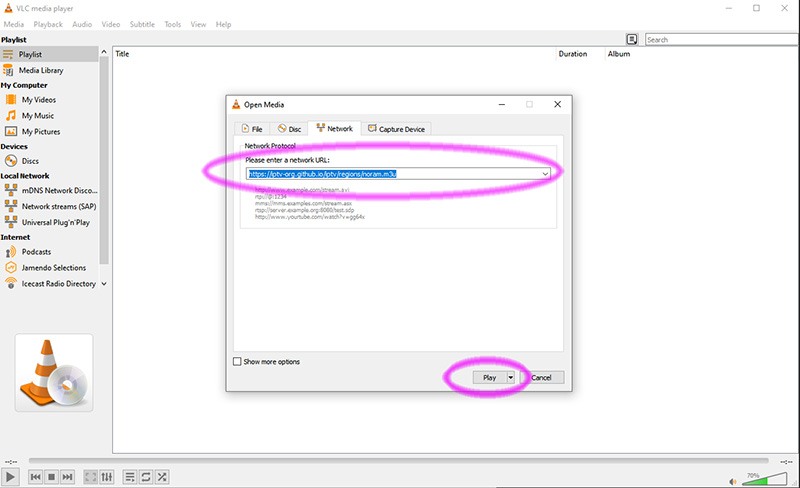Viewport: 800px width, 488px height.
Task: Skip to next media in playlist
Action: click(67, 477)
